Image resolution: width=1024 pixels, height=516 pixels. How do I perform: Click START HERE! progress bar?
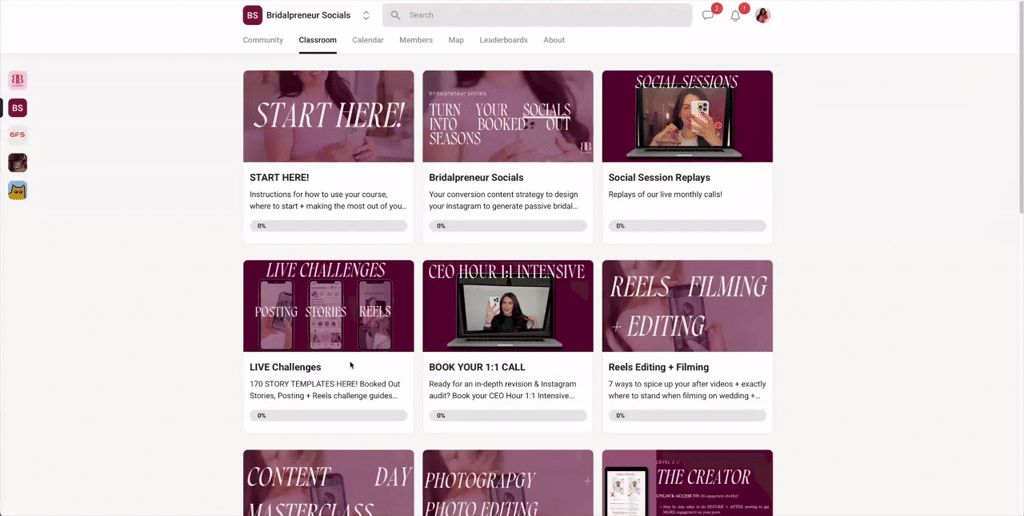[x=328, y=226]
